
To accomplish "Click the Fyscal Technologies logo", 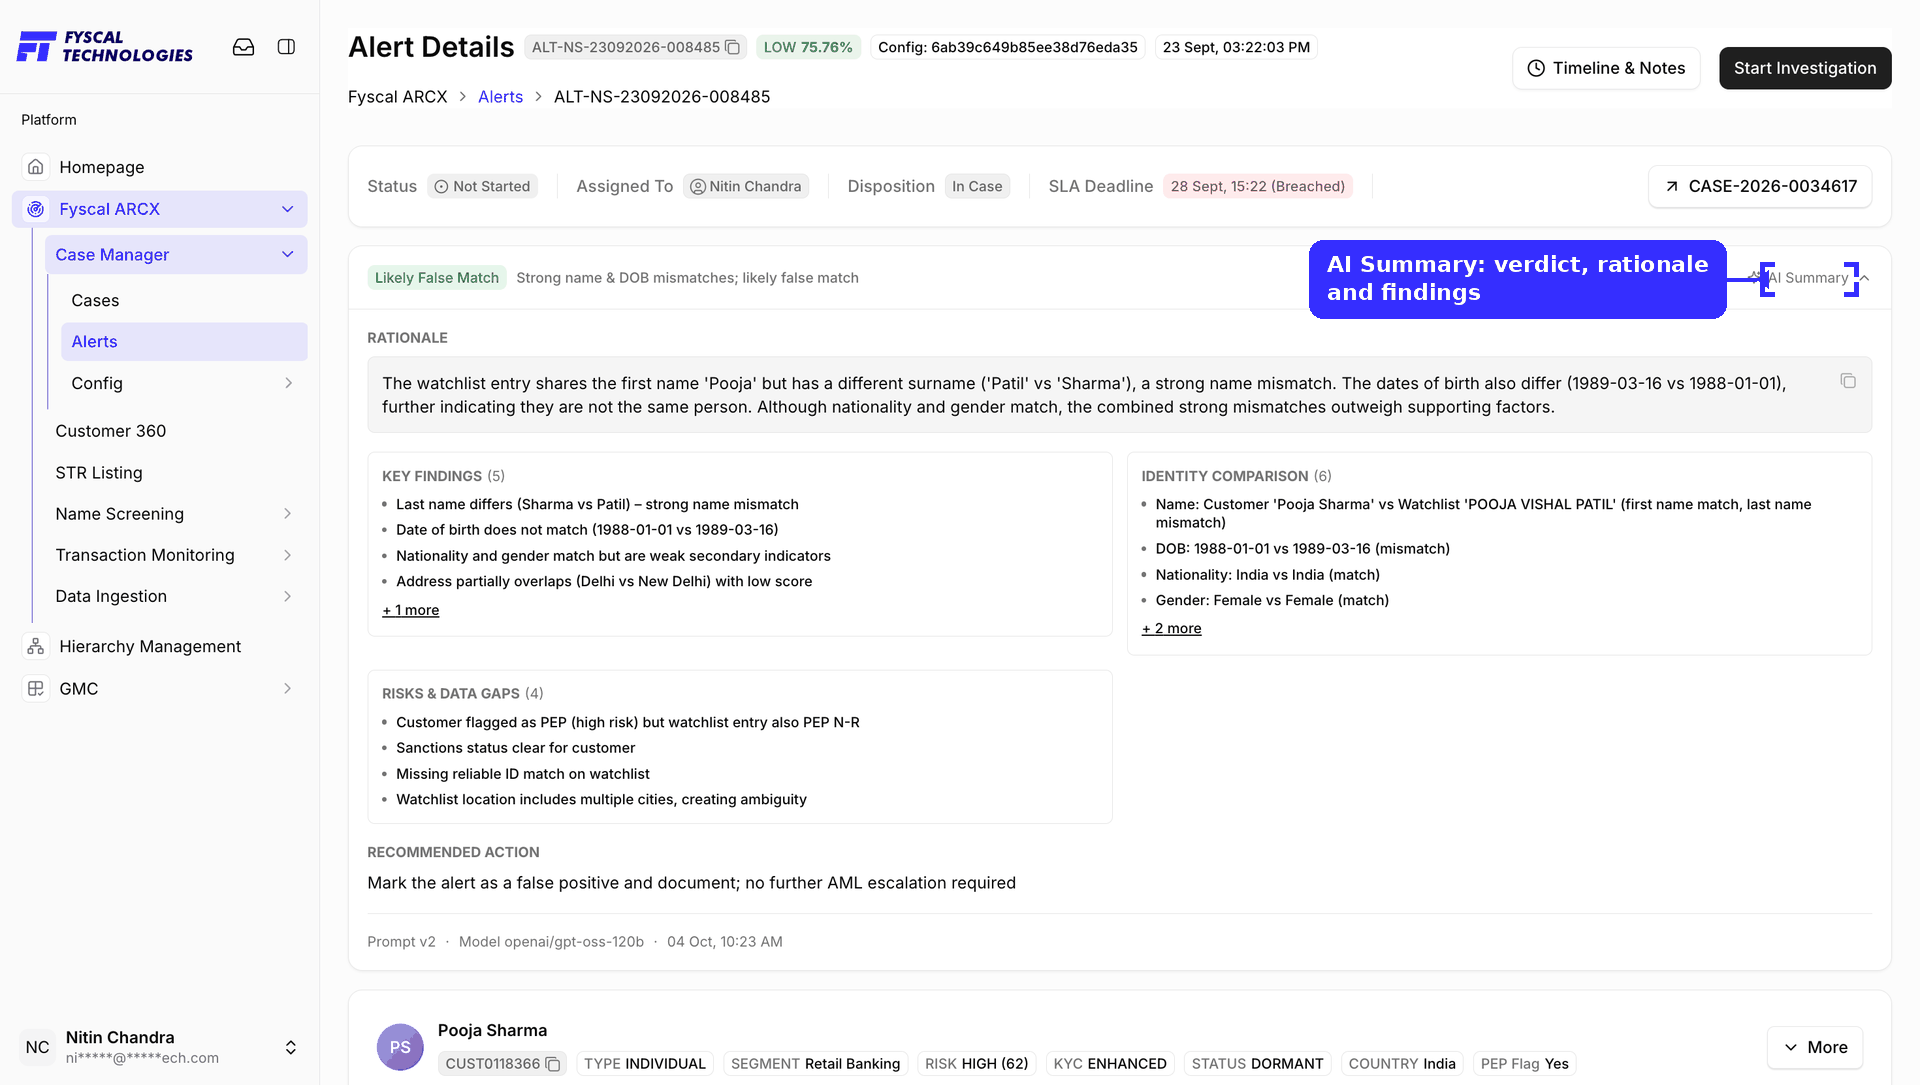I will [x=105, y=47].
